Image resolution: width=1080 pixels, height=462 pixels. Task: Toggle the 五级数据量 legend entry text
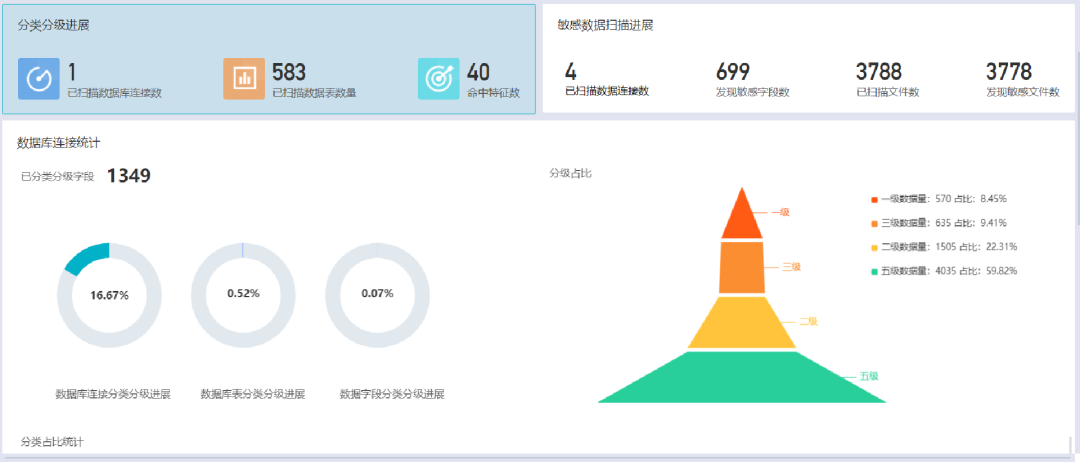[947, 271]
